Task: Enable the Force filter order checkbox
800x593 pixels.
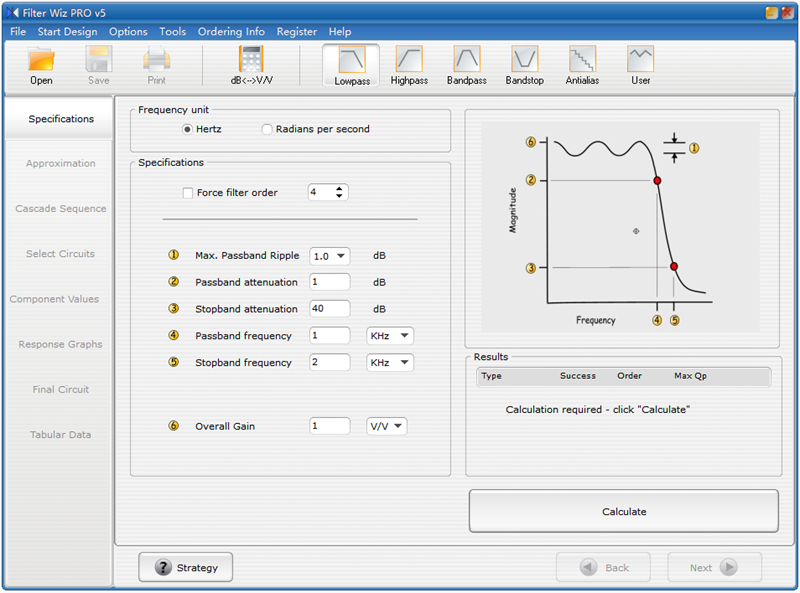Action: coord(188,193)
